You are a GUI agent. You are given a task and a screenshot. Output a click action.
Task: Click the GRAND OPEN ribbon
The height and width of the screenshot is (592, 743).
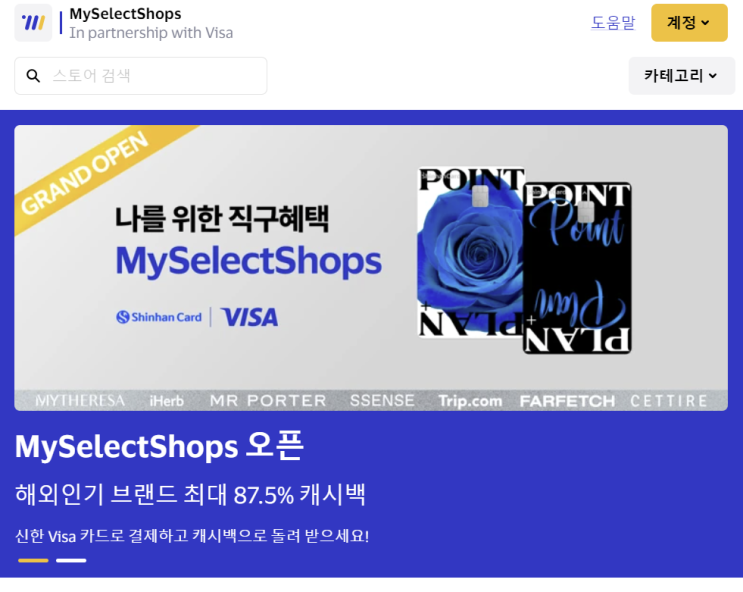[x=85, y=173]
